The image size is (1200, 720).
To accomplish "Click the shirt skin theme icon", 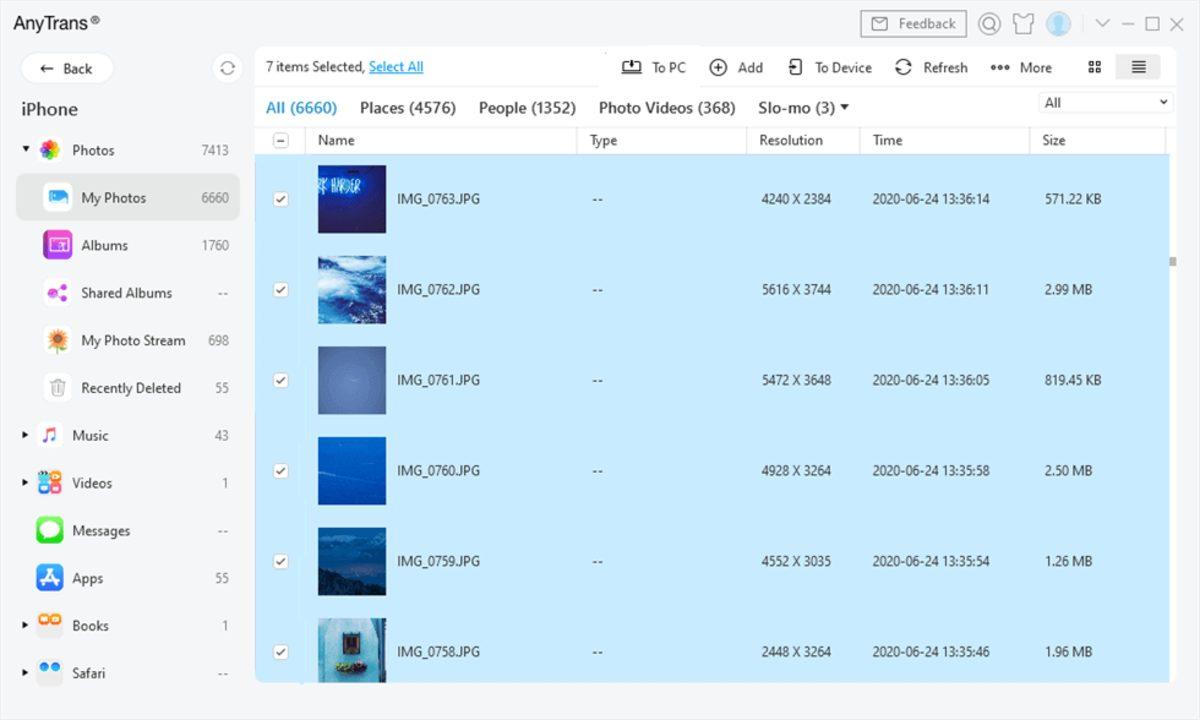I will (x=1023, y=24).
